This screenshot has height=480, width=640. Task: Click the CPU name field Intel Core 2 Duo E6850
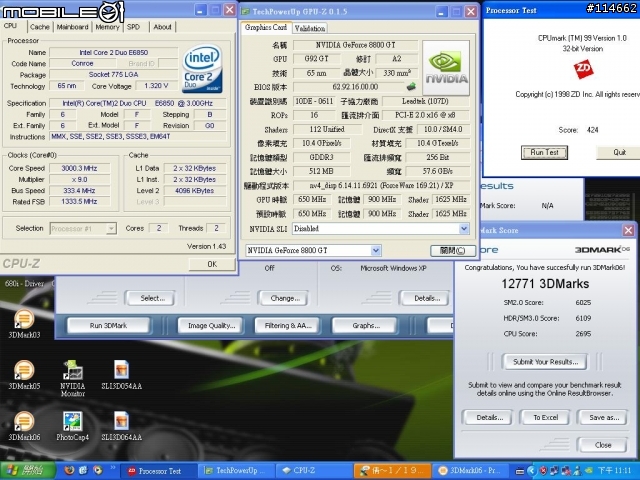click(x=113, y=52)
